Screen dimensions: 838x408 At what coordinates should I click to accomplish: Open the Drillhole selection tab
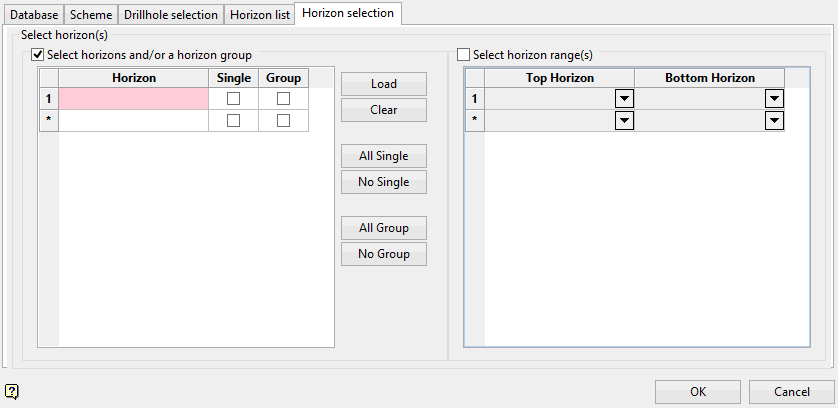171,15
